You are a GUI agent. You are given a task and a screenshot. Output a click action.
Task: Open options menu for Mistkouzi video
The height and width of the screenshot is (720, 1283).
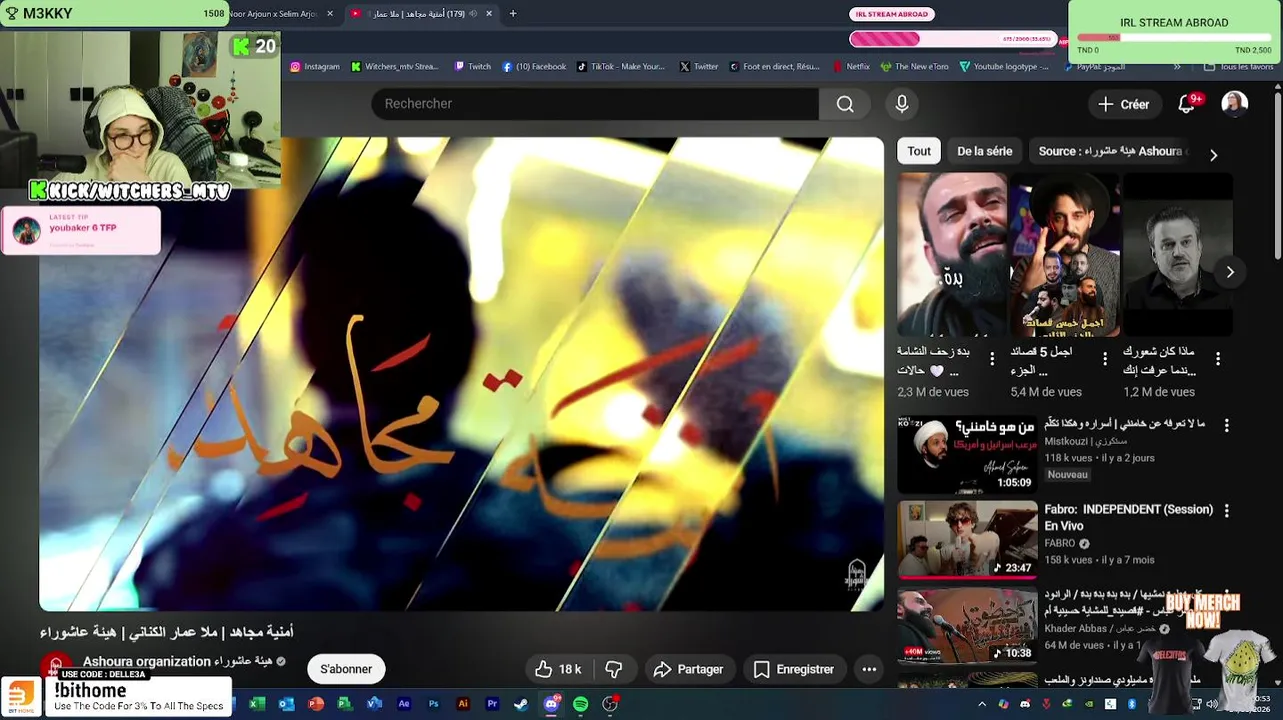[x=1226, y=425]
